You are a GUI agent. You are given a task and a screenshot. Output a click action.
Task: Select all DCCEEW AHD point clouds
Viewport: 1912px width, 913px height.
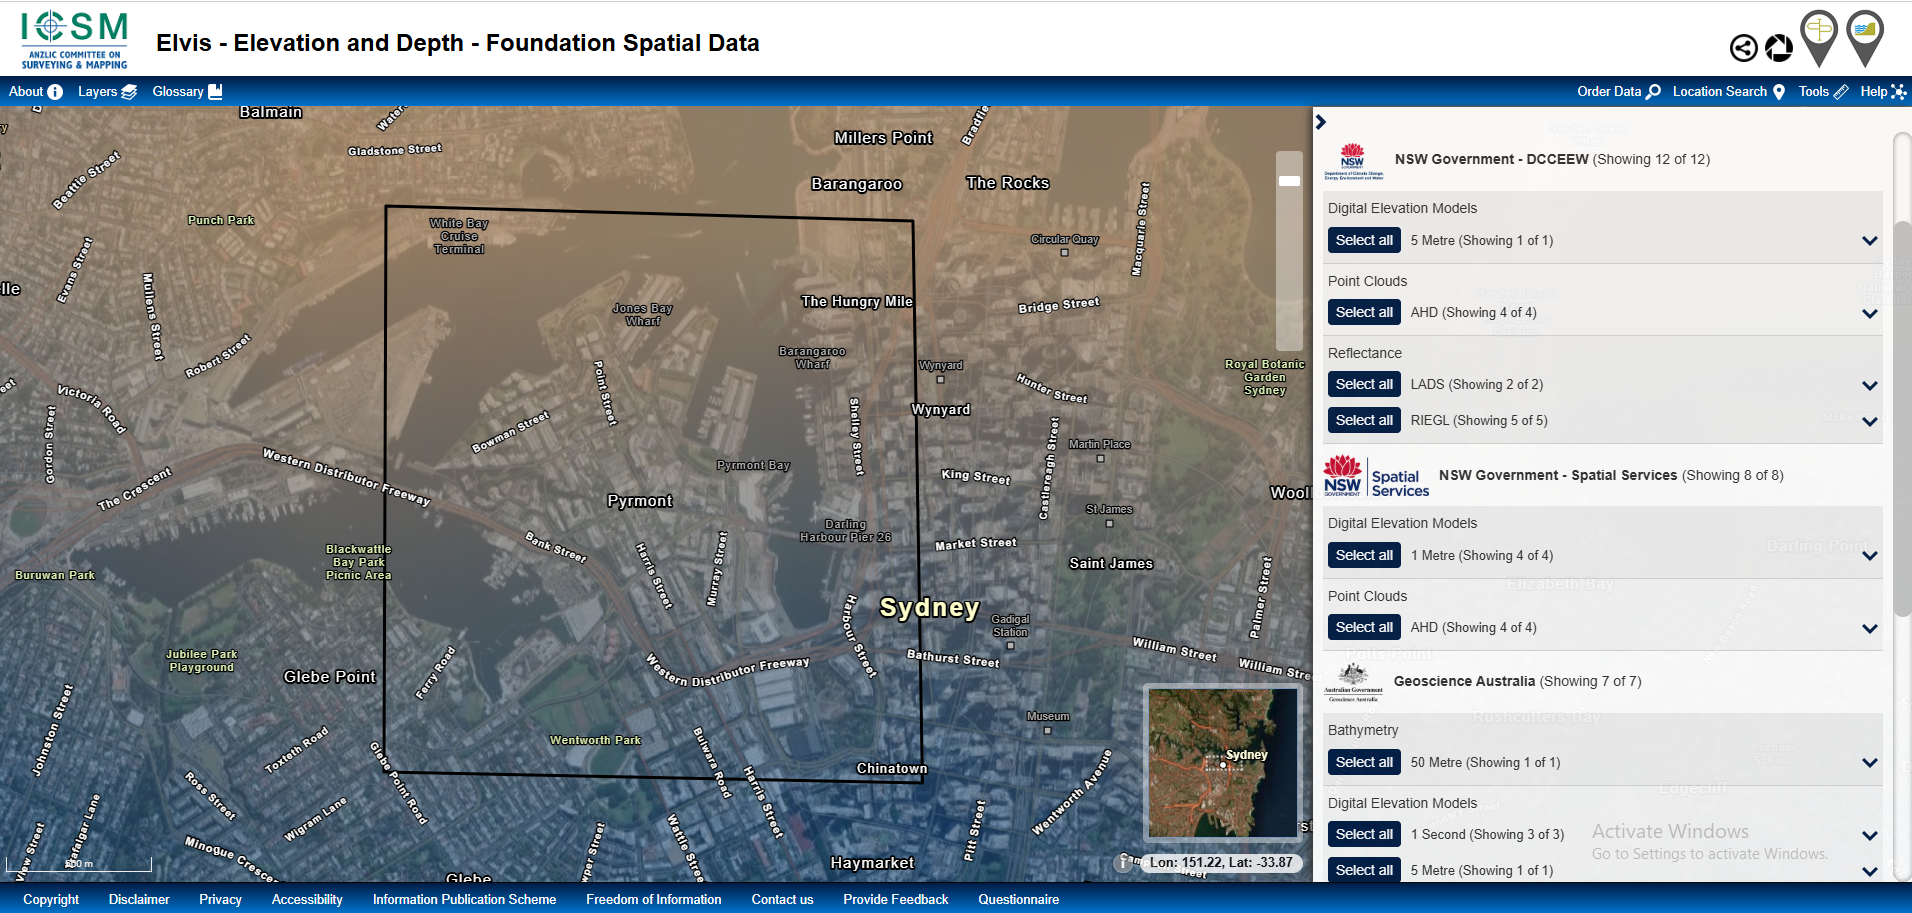pyautogui.click(x=1364, y=312)
